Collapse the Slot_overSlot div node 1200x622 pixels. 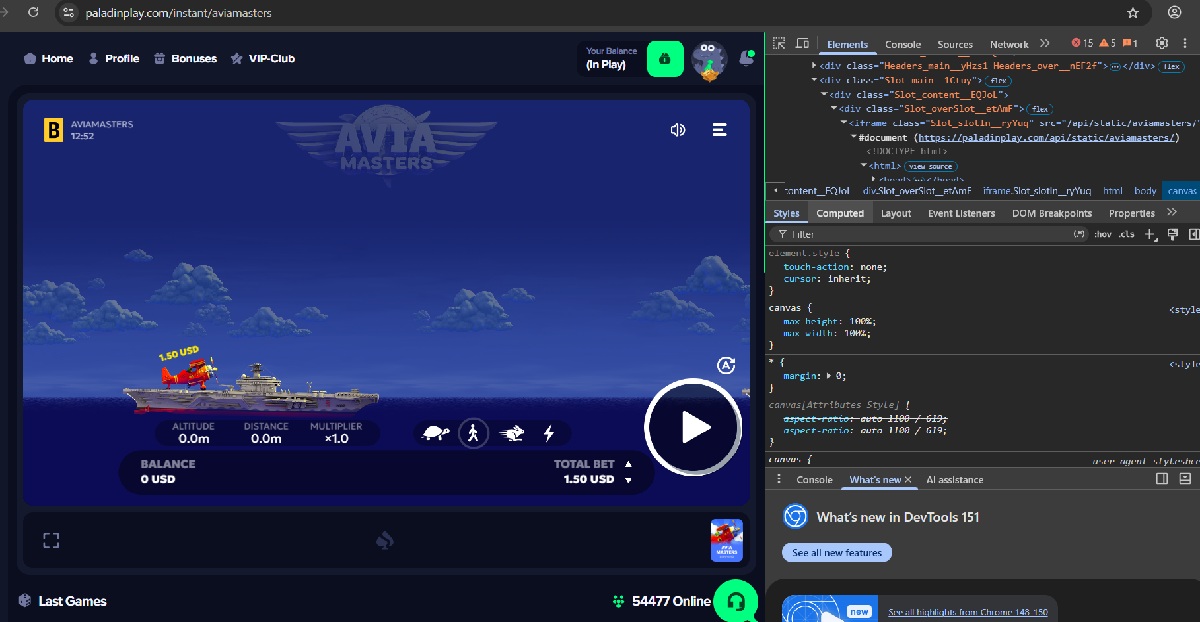pyautogui.click(x=834, y=108)
